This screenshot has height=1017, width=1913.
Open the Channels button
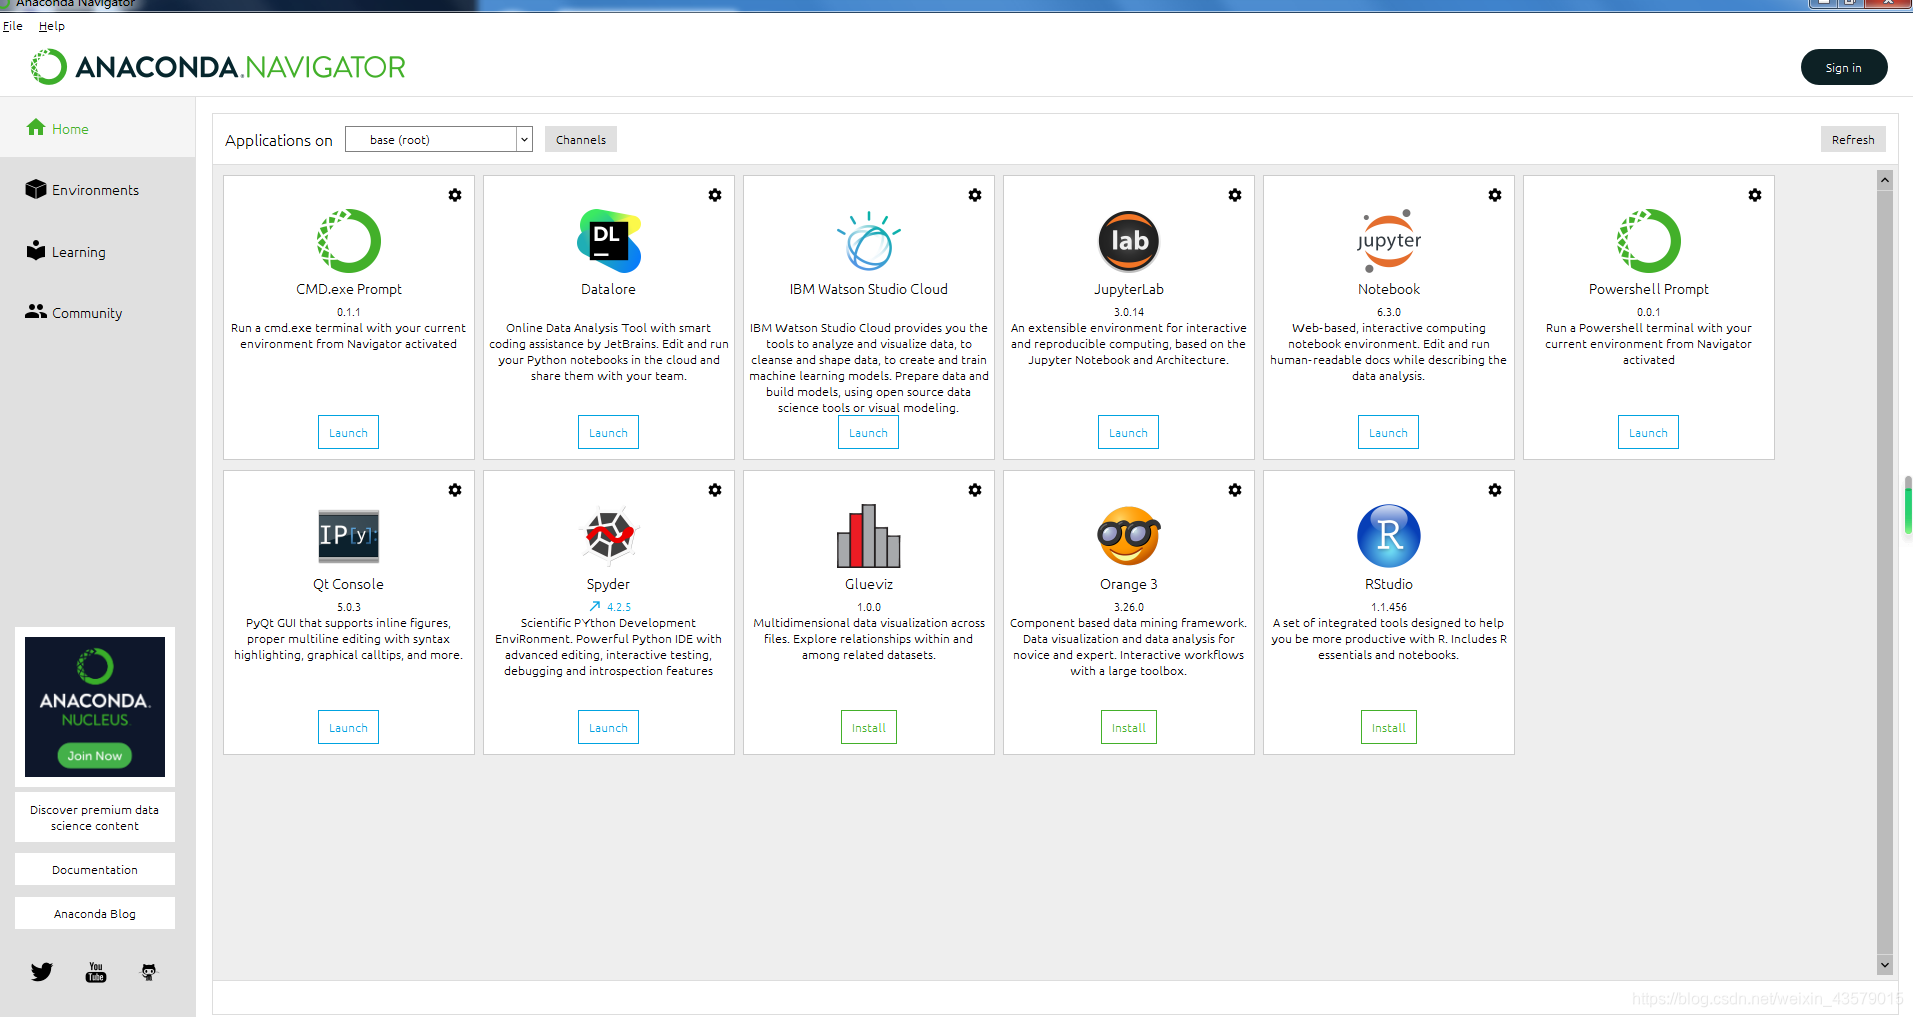(581, 139)
